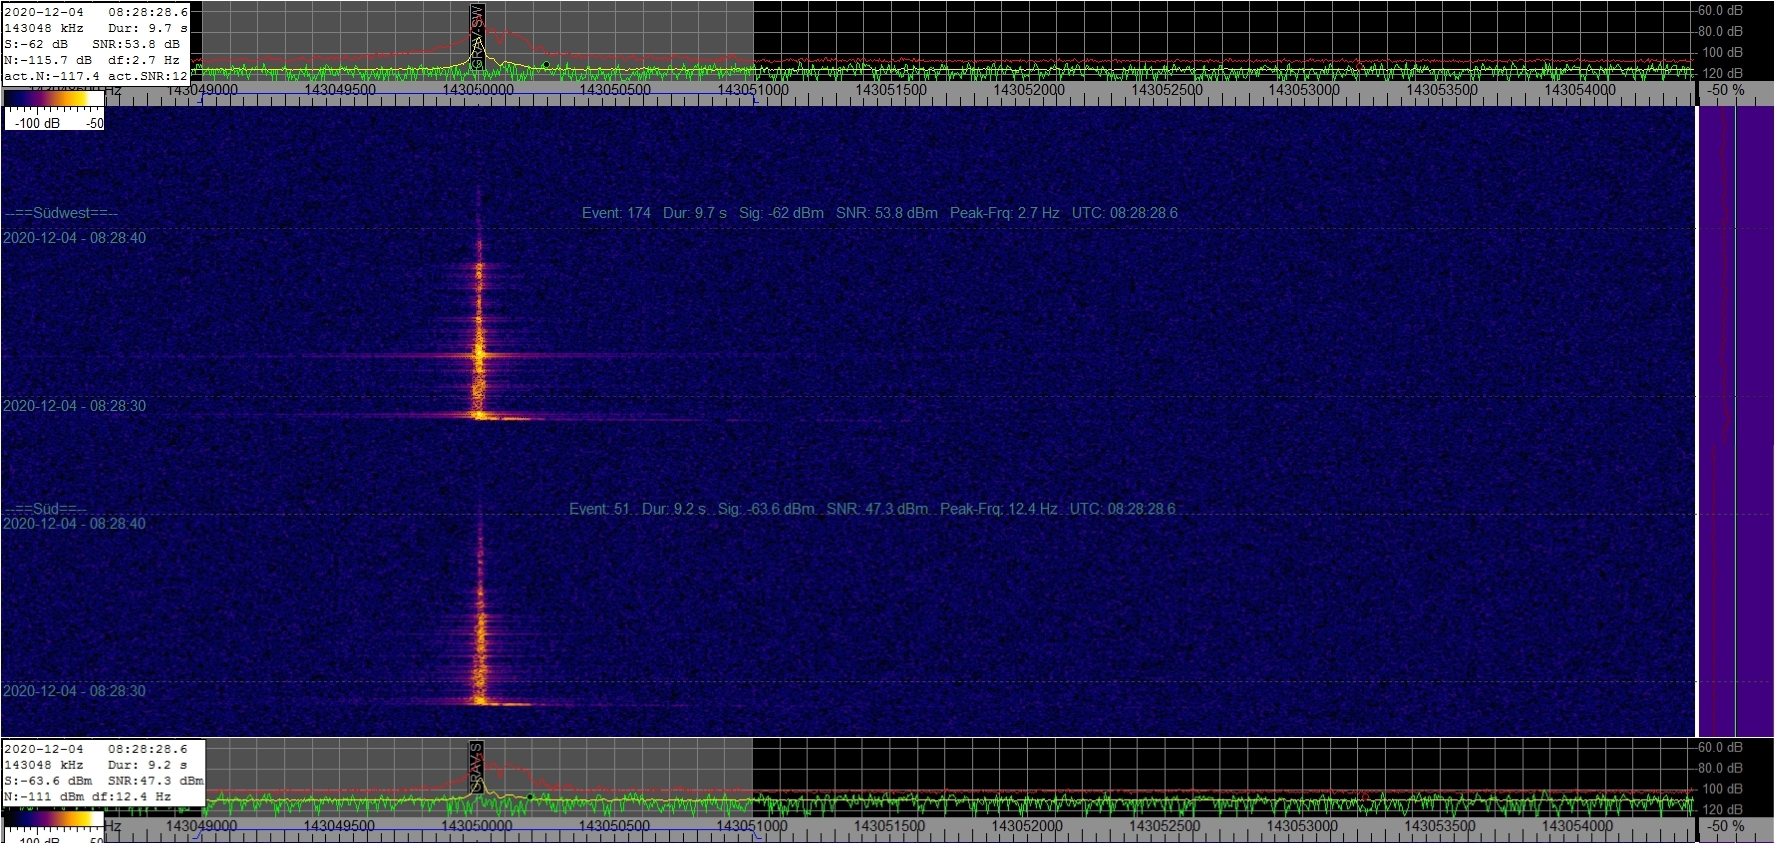Click top axis label 143054000

coord(1580,90)
